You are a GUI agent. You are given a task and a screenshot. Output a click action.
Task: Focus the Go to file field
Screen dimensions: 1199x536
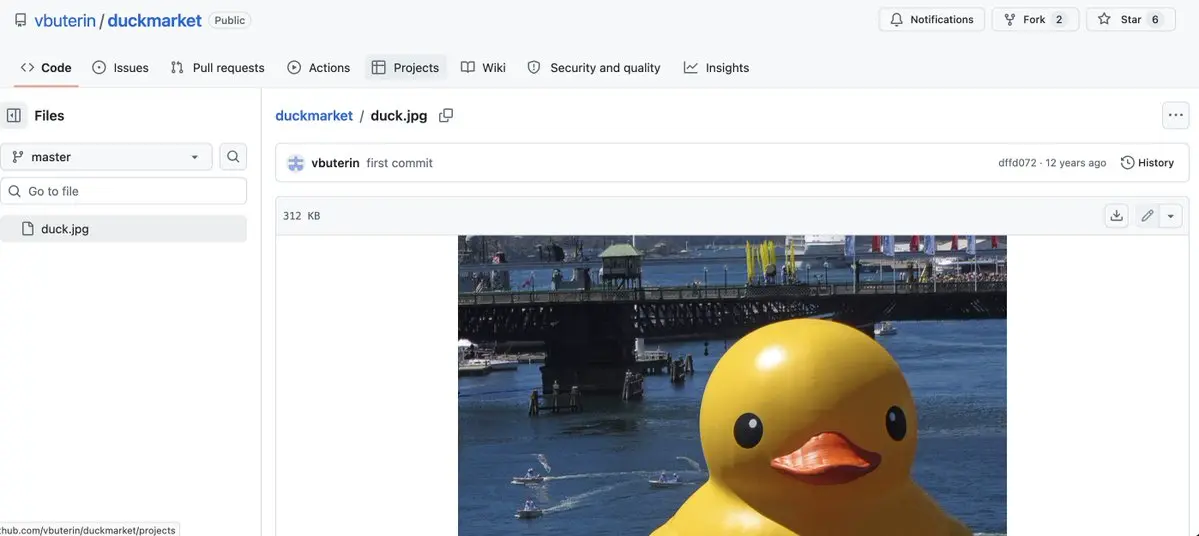pyautogui.click(x=123, y=191)
